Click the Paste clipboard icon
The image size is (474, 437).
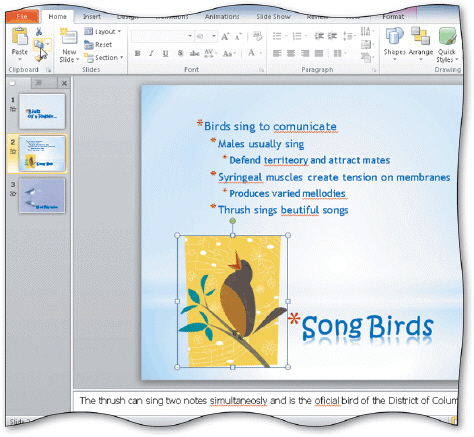click(20, 36)
